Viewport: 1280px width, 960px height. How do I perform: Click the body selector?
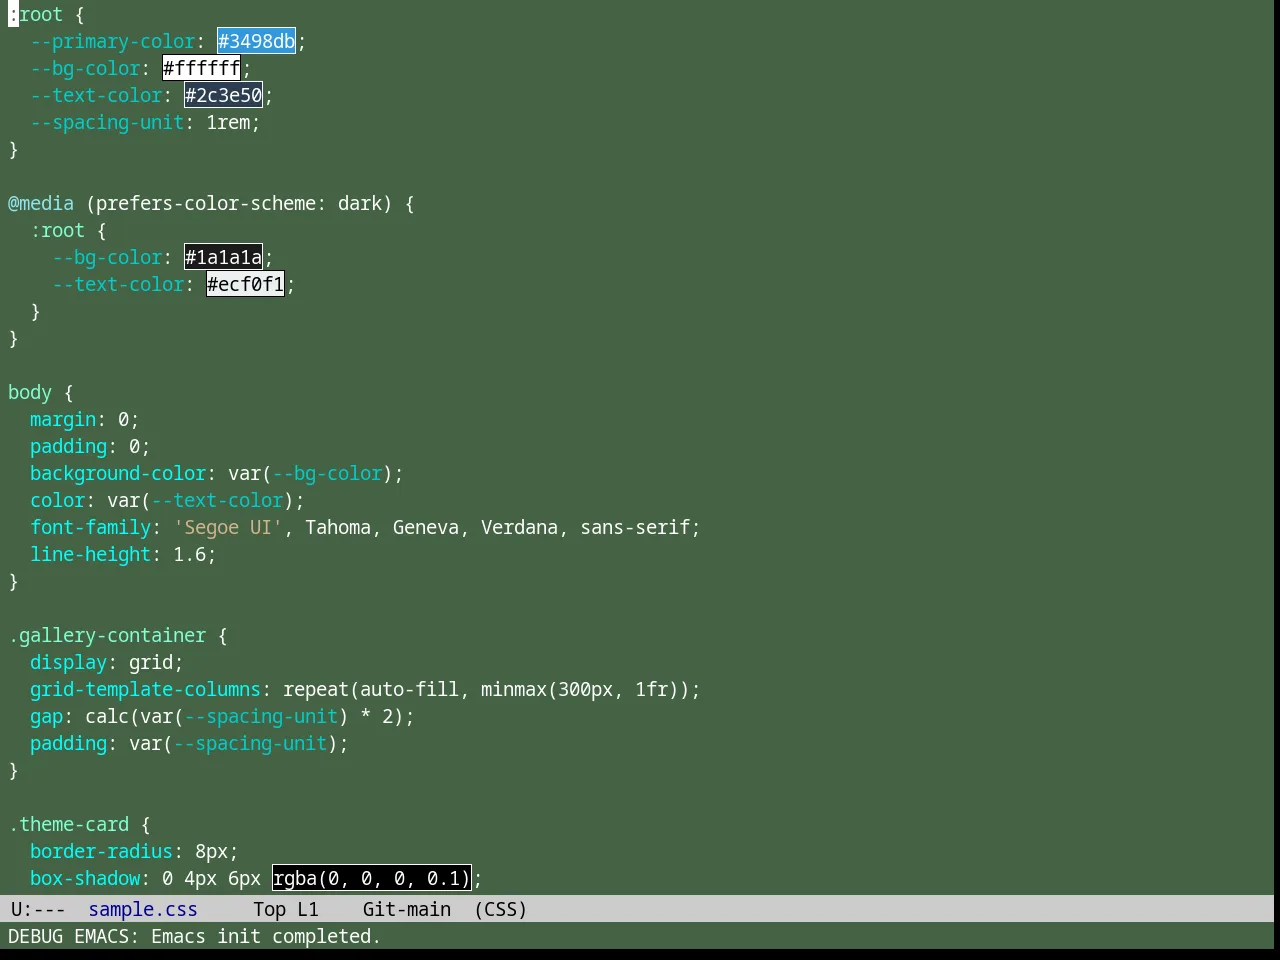[x=30, y=392]
